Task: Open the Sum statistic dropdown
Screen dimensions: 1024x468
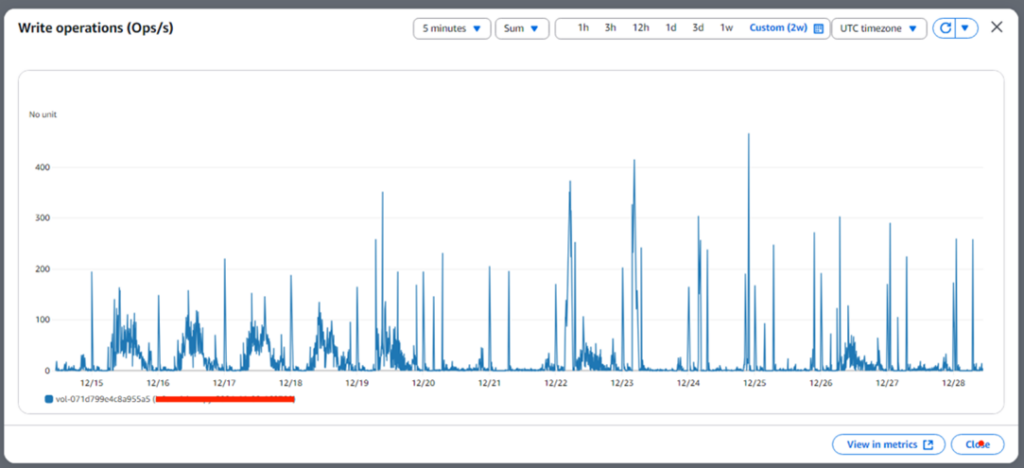Action: 521,28
